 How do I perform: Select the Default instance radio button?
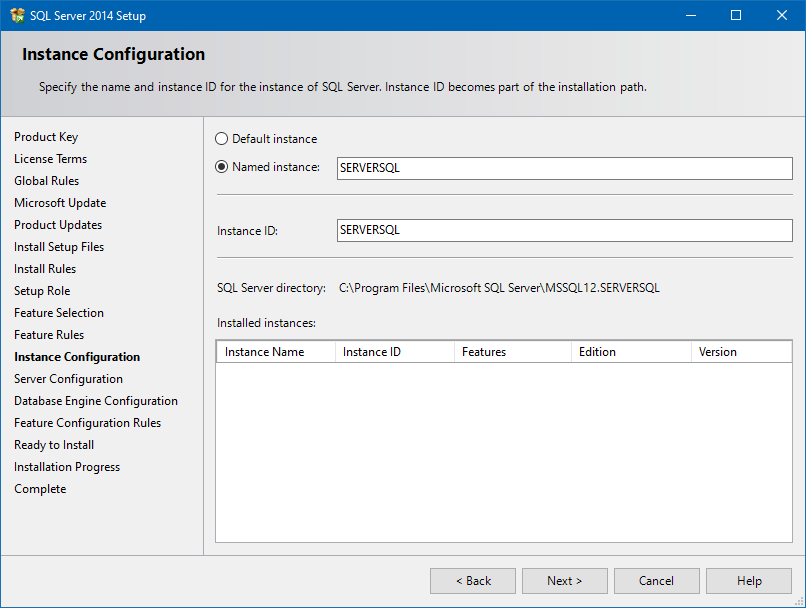(221, 139)
